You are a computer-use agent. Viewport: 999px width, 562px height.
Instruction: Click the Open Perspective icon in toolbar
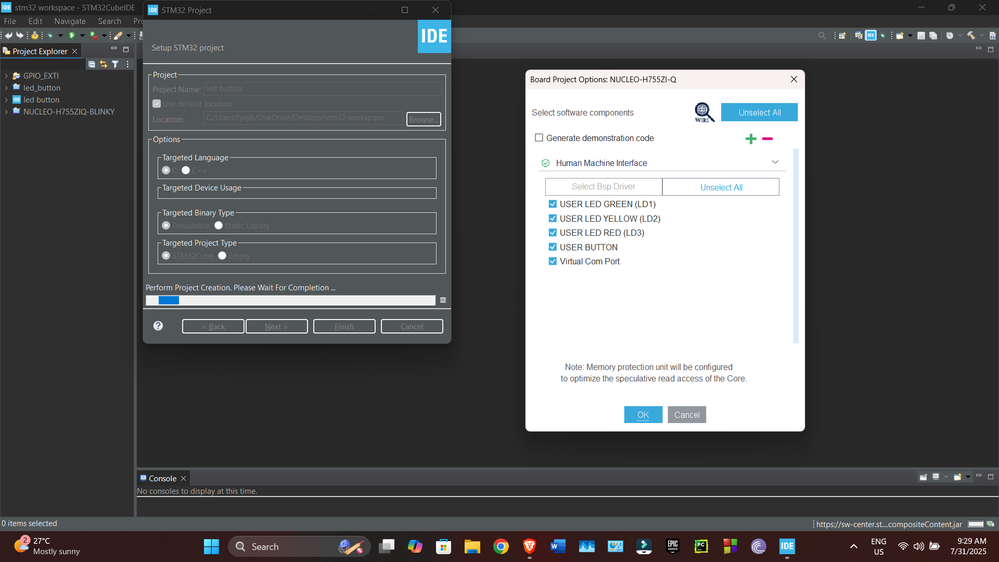pos(842,36)
